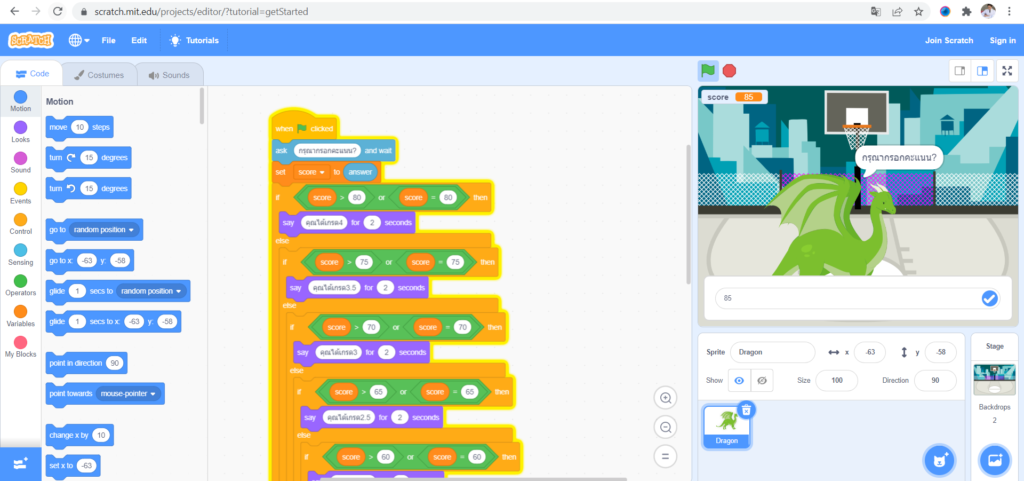This screenshot has height=481, width=1024.
Task: Enter full screen stage mode
Action: click(x=1007, y=71)
